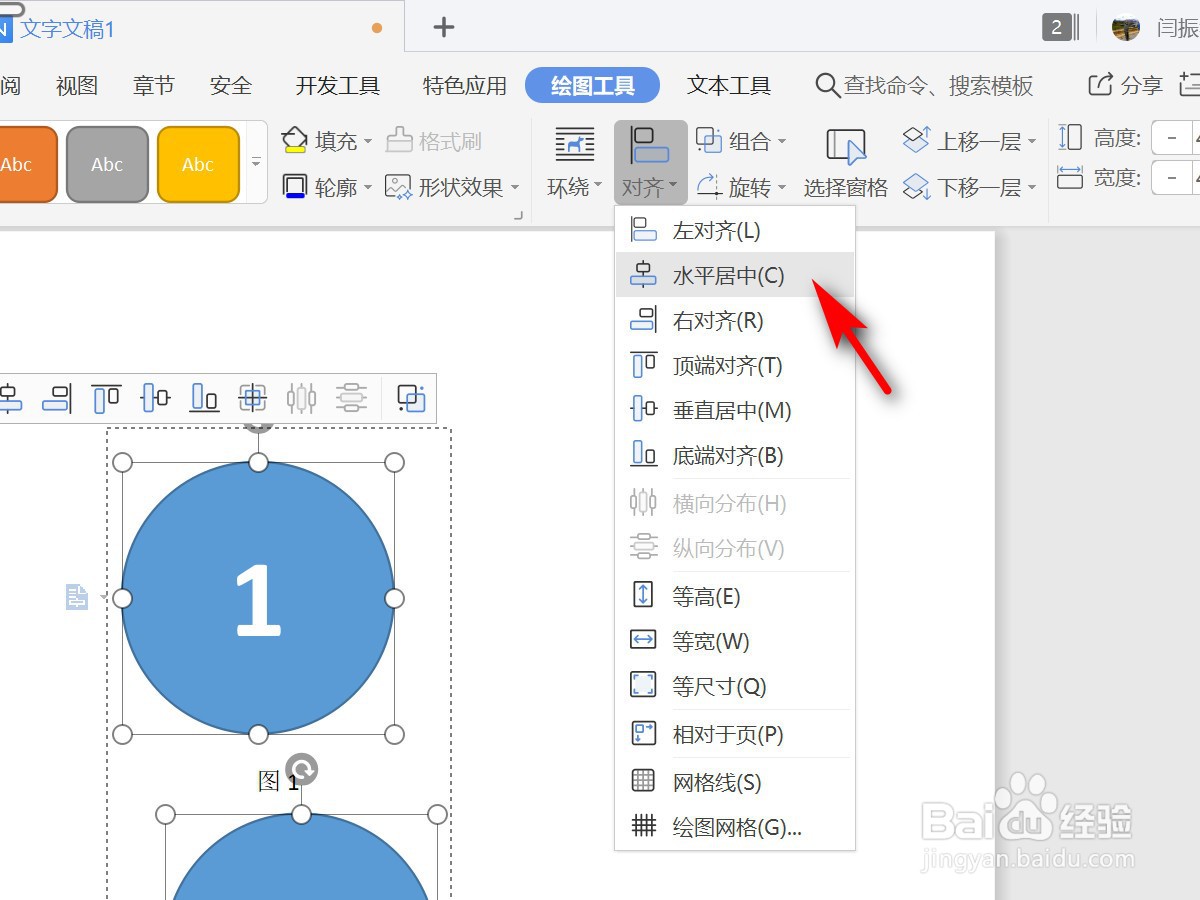The width and height of the screenshot is (1200, 900).
Task: Select 垂直居中 in floating alignment toolbar
Action: point(155,398)
